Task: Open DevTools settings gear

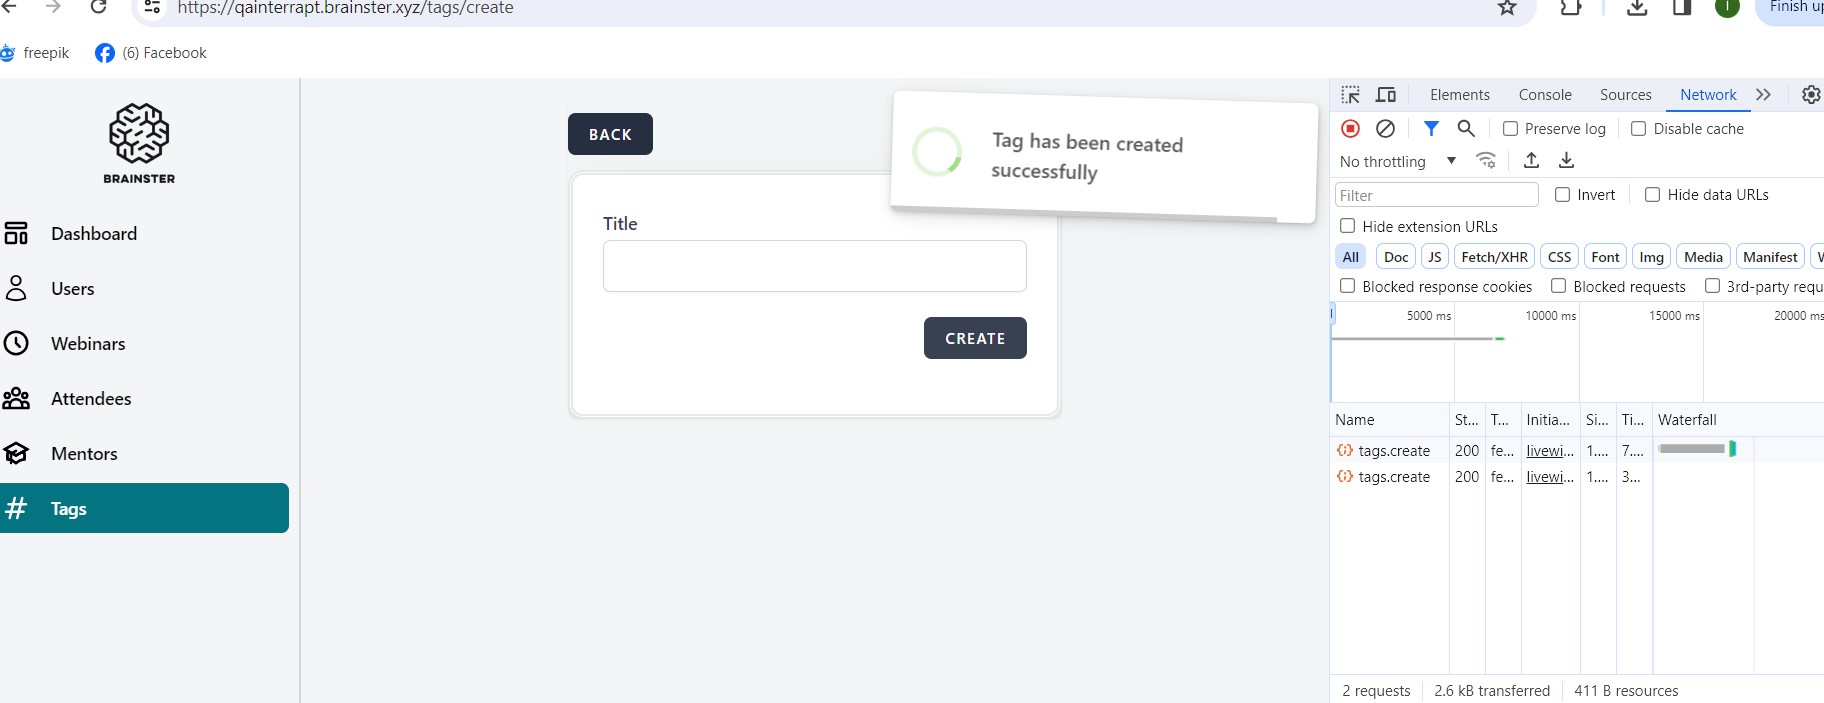Action: 1811,95
